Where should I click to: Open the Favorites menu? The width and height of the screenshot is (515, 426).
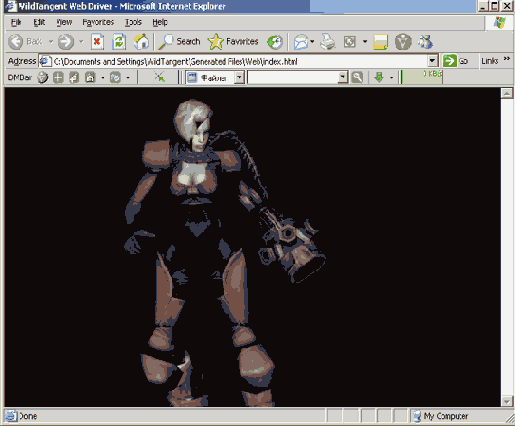tap(98, 22)
